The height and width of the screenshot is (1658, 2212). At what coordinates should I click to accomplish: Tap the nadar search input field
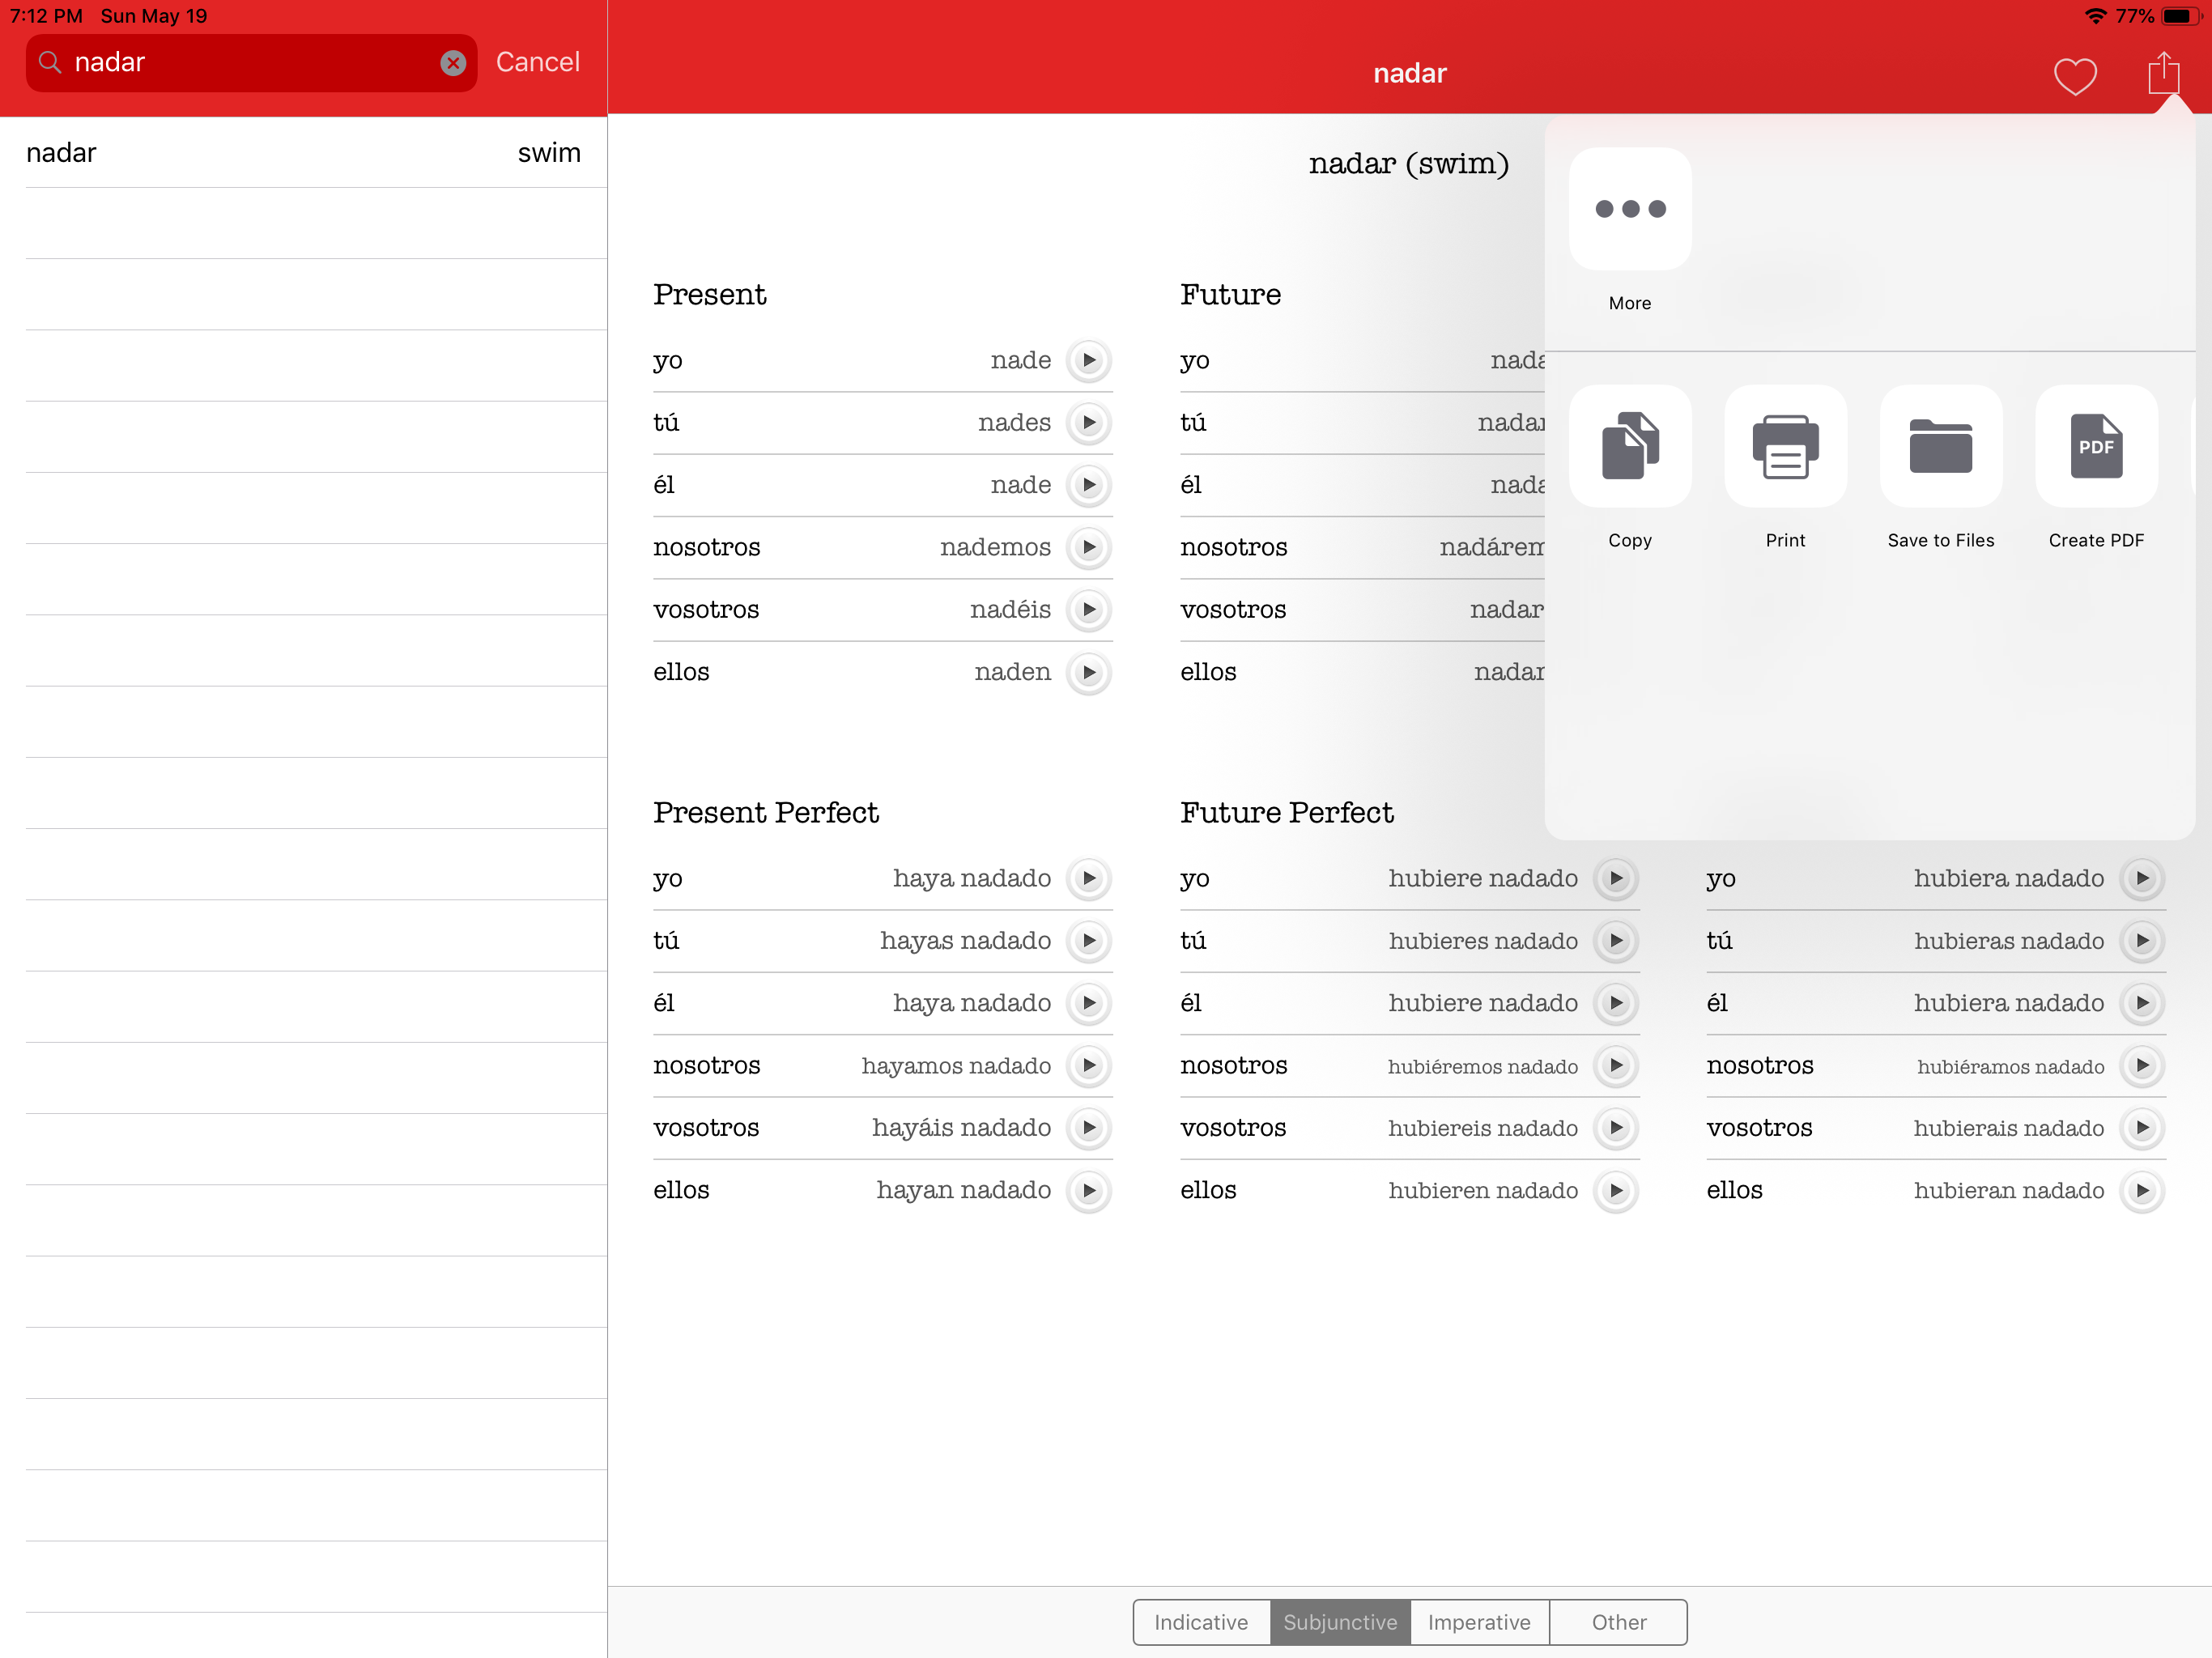pos(250,63)
